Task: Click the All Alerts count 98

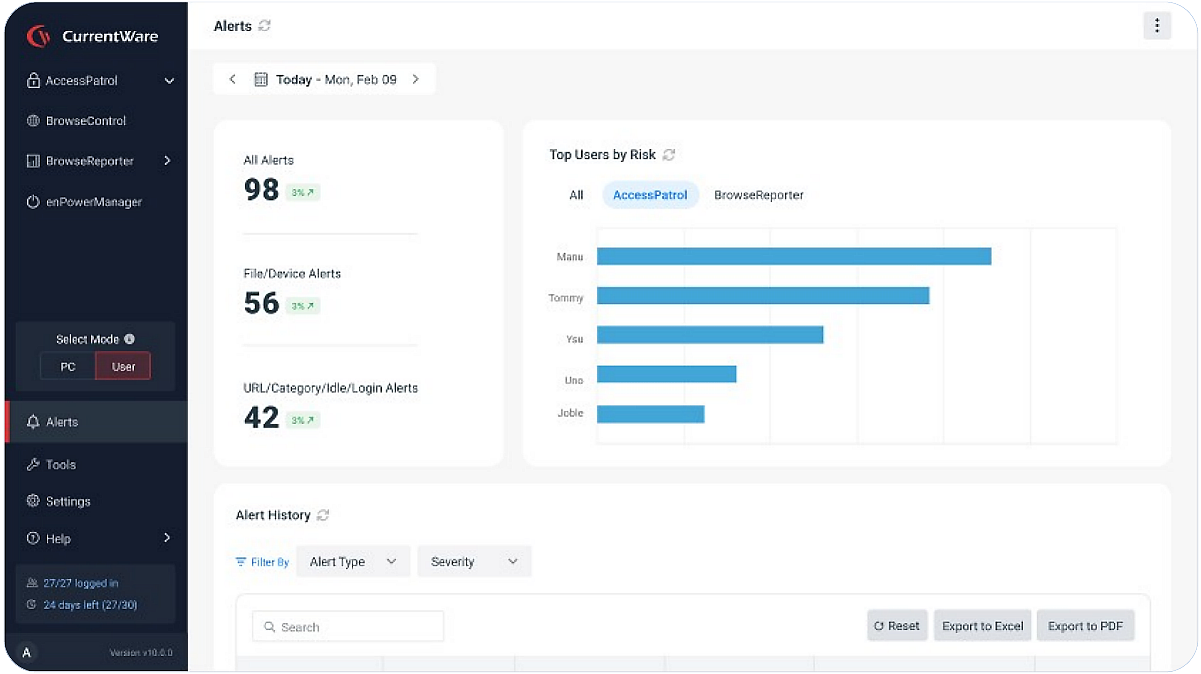Action: [x=261, y=190]
